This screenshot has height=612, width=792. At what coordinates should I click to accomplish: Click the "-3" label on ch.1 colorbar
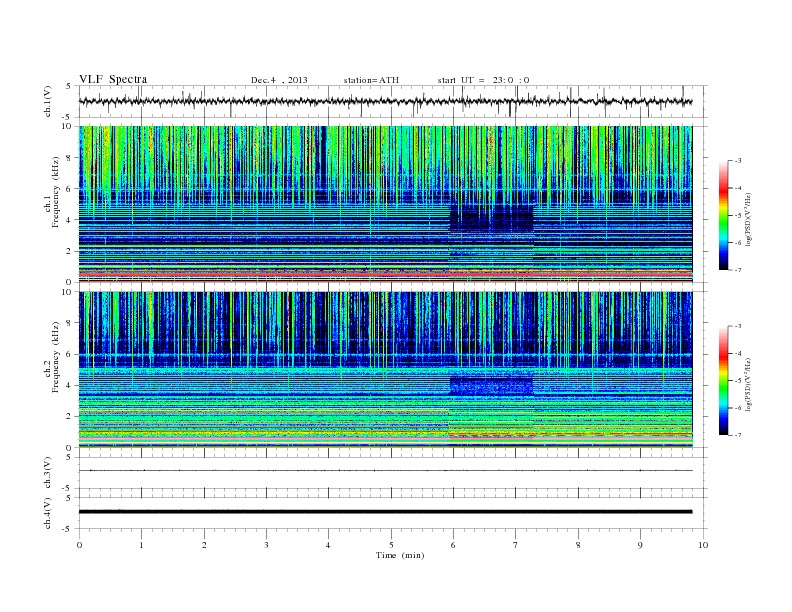[737, 161]
